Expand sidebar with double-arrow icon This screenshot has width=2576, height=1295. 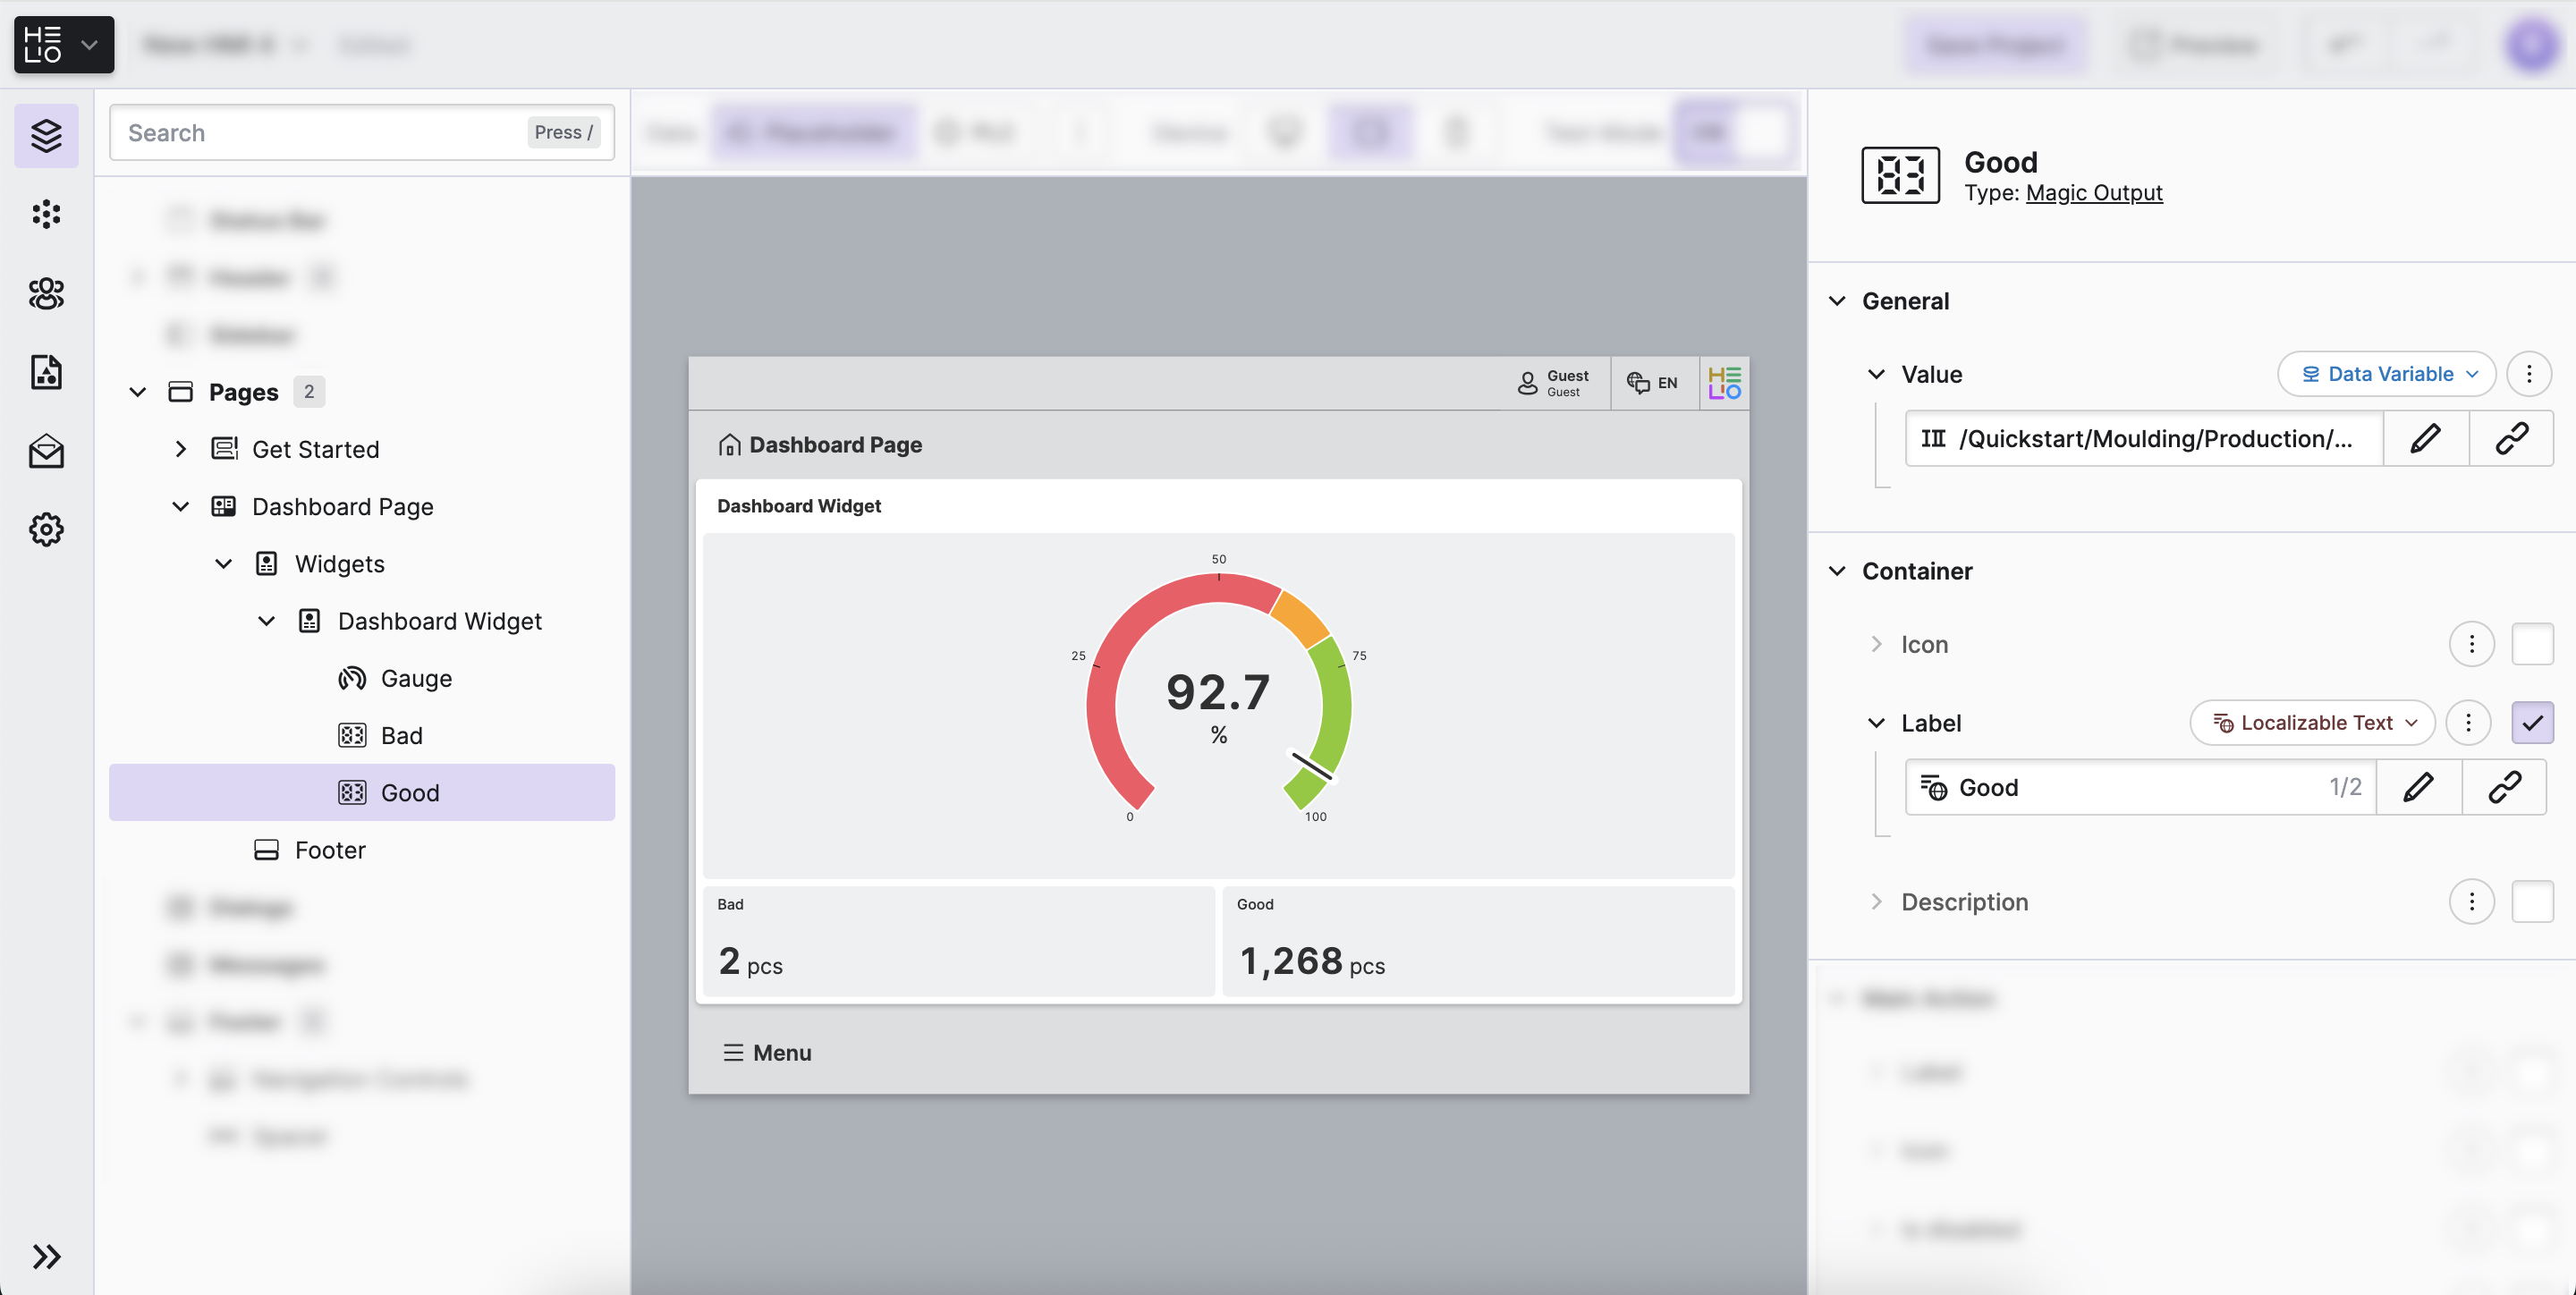point(46,1256)
